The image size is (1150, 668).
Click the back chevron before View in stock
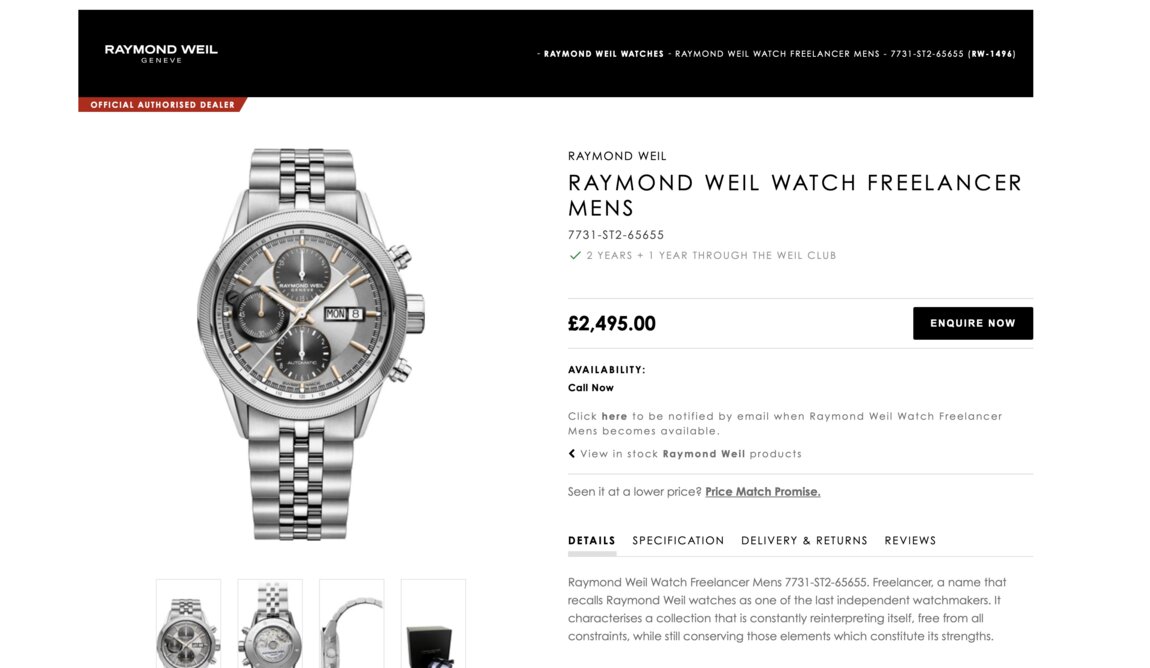pos(572,454)
